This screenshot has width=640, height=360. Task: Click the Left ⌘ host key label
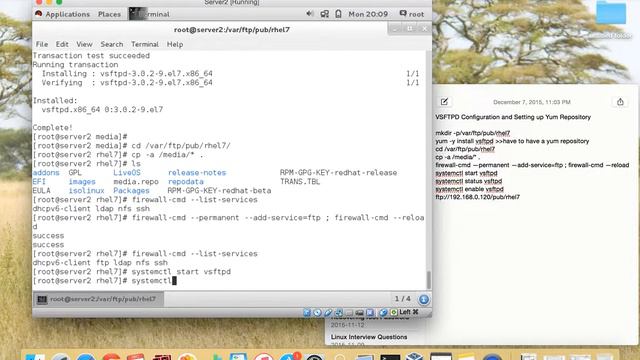pyautogui.click(x=409, y=312)
